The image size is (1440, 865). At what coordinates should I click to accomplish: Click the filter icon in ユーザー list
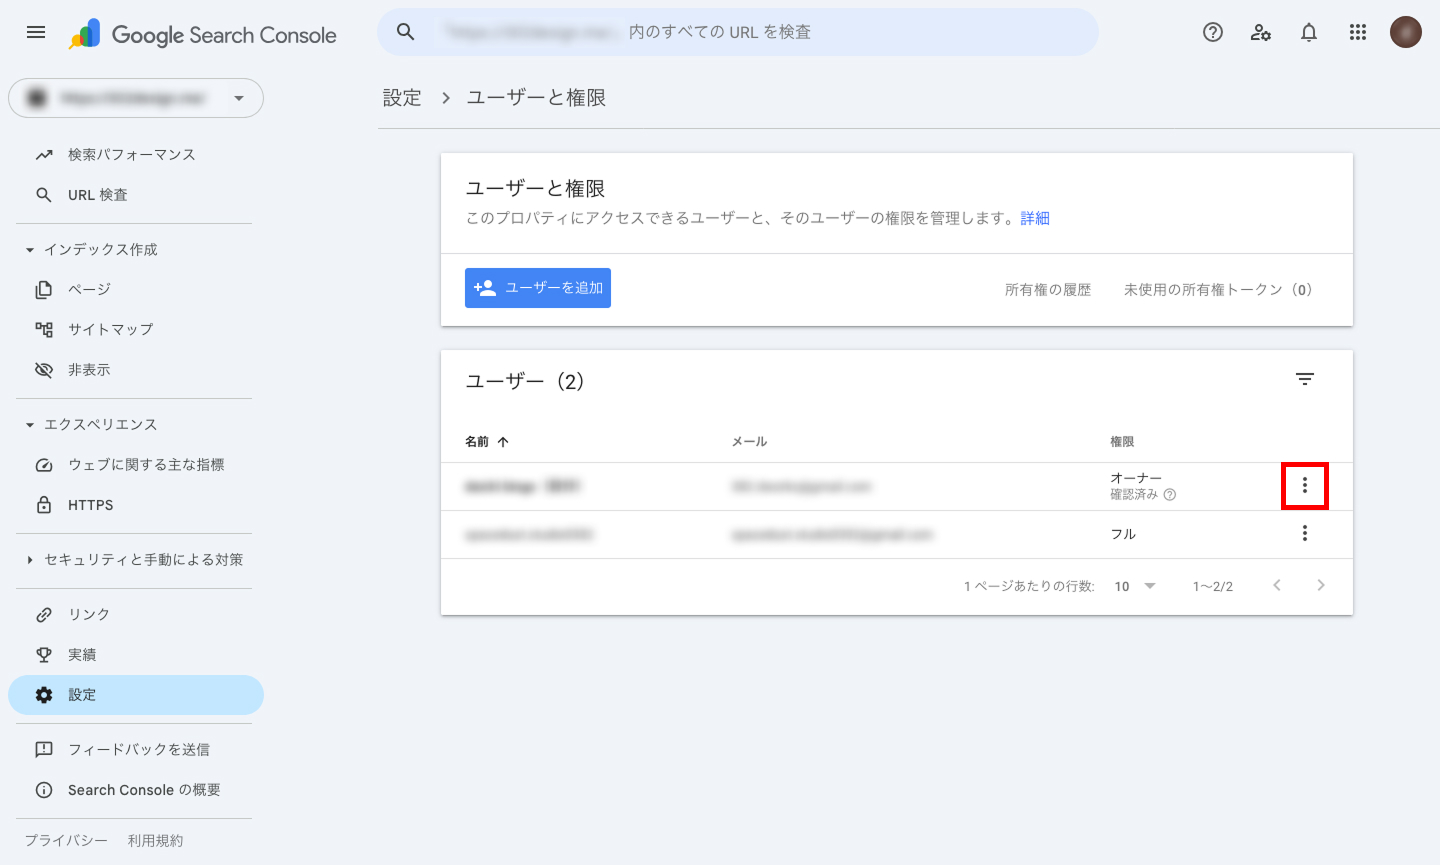1305,379
